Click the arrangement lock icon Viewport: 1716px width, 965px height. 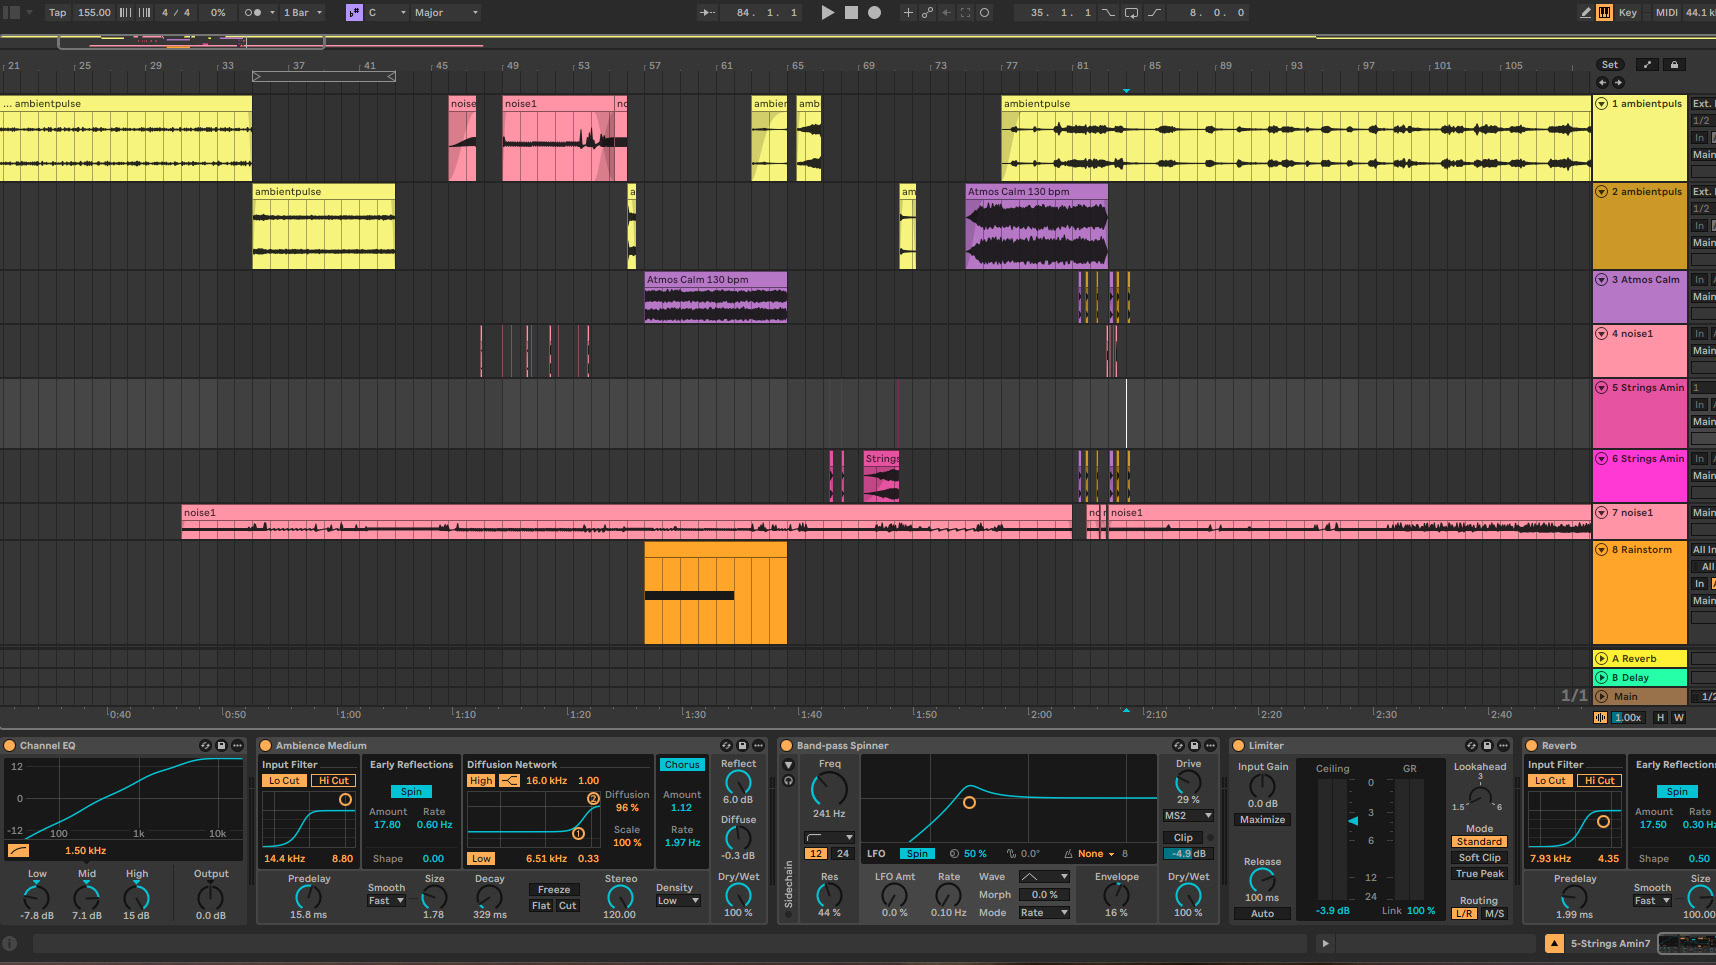[1674, 64]
